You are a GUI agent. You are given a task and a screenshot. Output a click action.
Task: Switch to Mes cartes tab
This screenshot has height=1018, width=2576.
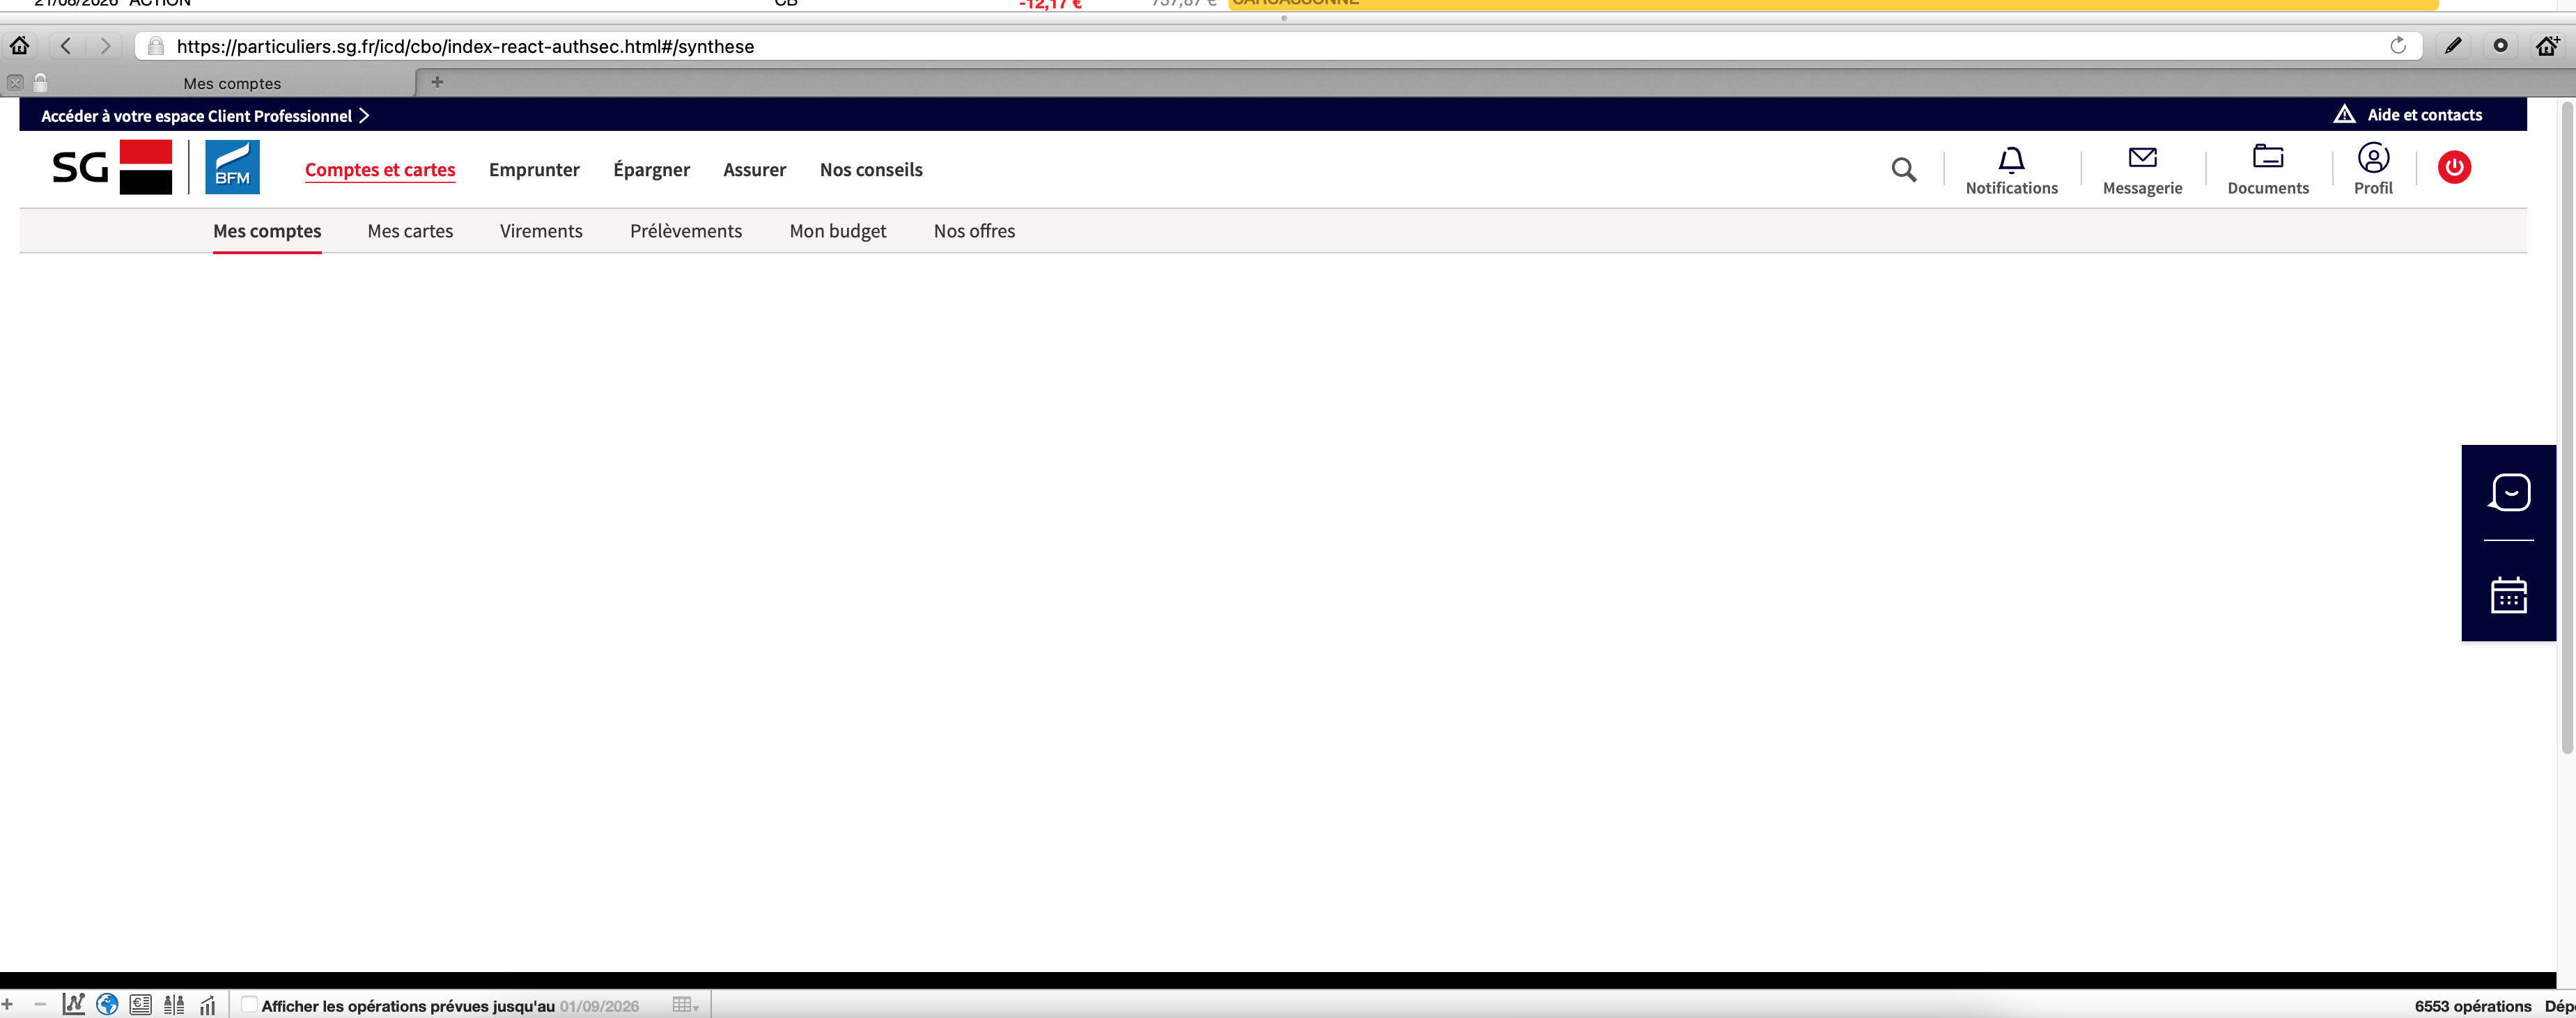pos(410,231)
